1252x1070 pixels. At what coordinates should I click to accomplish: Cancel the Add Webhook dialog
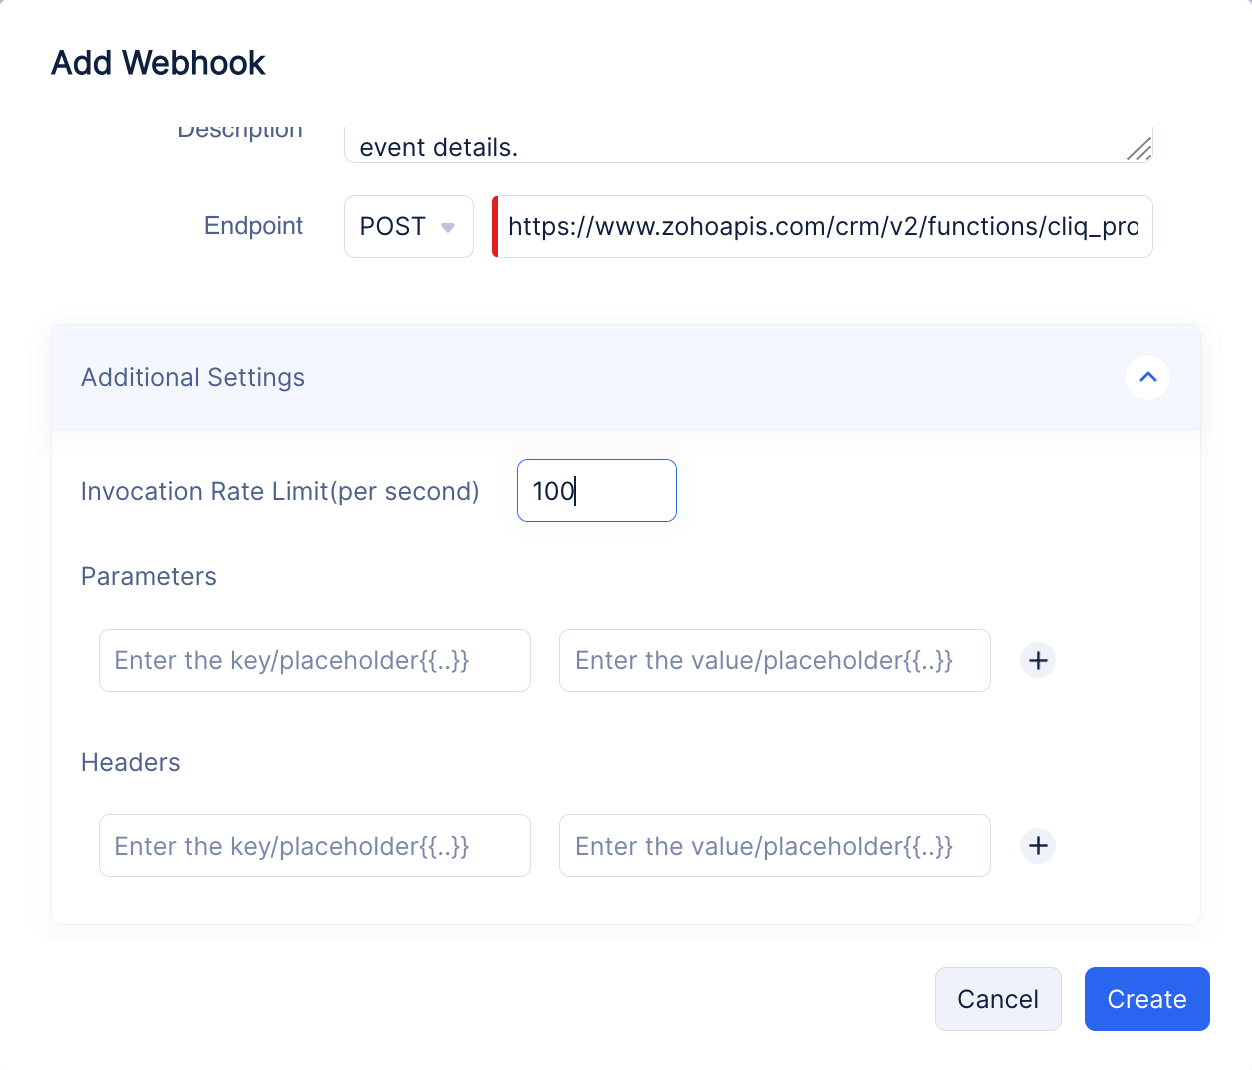point(997,999)
